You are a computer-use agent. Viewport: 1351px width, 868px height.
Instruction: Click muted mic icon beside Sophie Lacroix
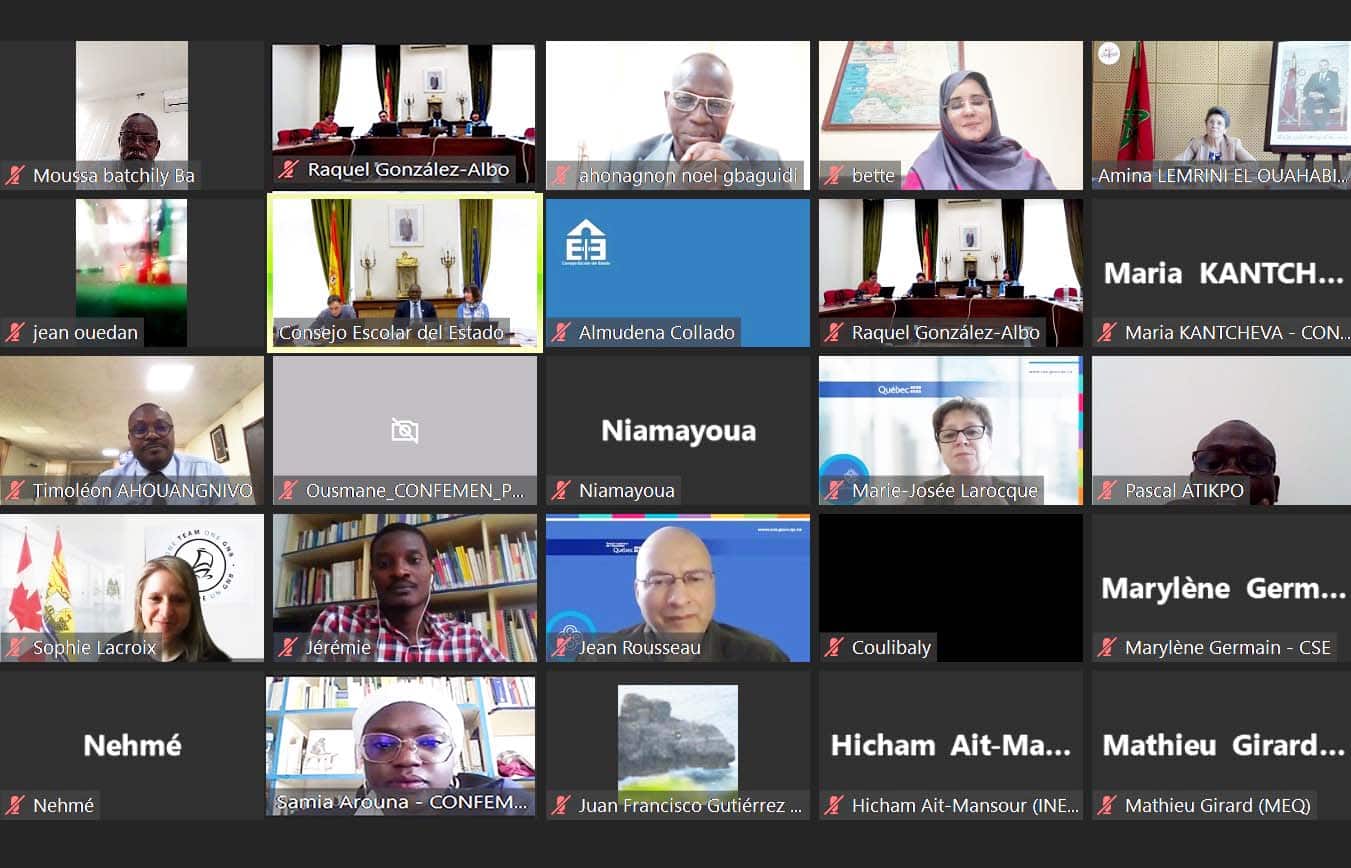tap(15, 648)
